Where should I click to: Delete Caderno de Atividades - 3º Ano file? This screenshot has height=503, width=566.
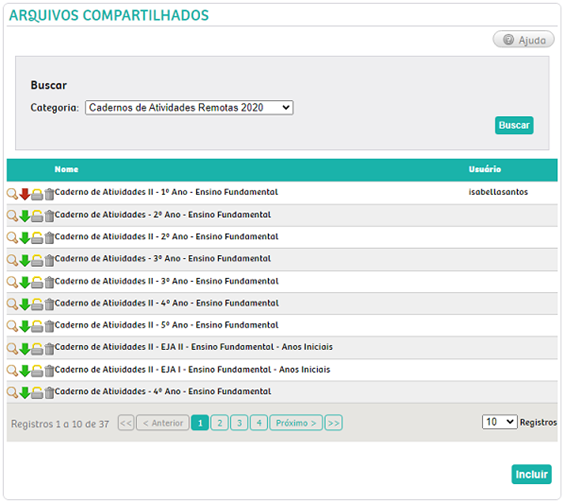click(49, 260)
